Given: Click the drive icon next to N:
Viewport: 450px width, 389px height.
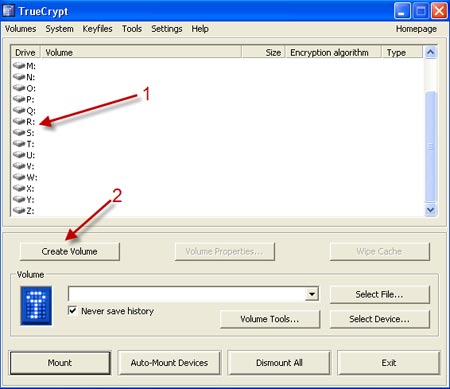Looking at the screenshot, I should tap(19, 77).
